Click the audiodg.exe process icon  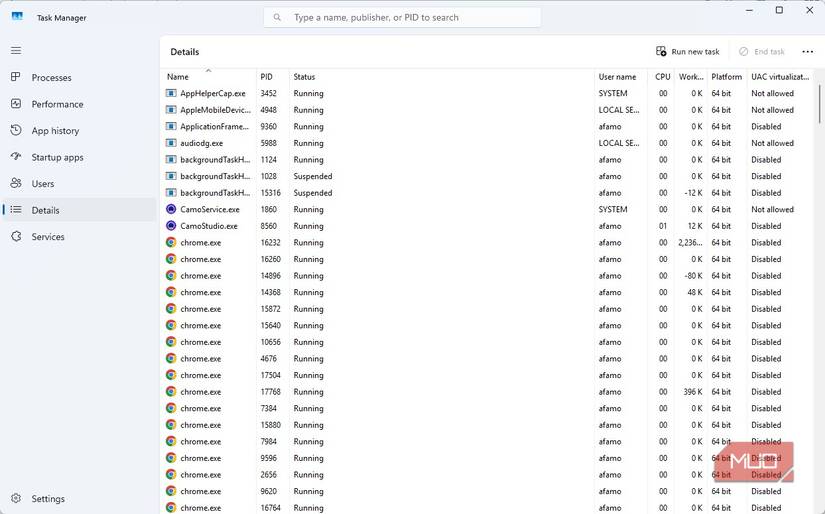(171, 143)
